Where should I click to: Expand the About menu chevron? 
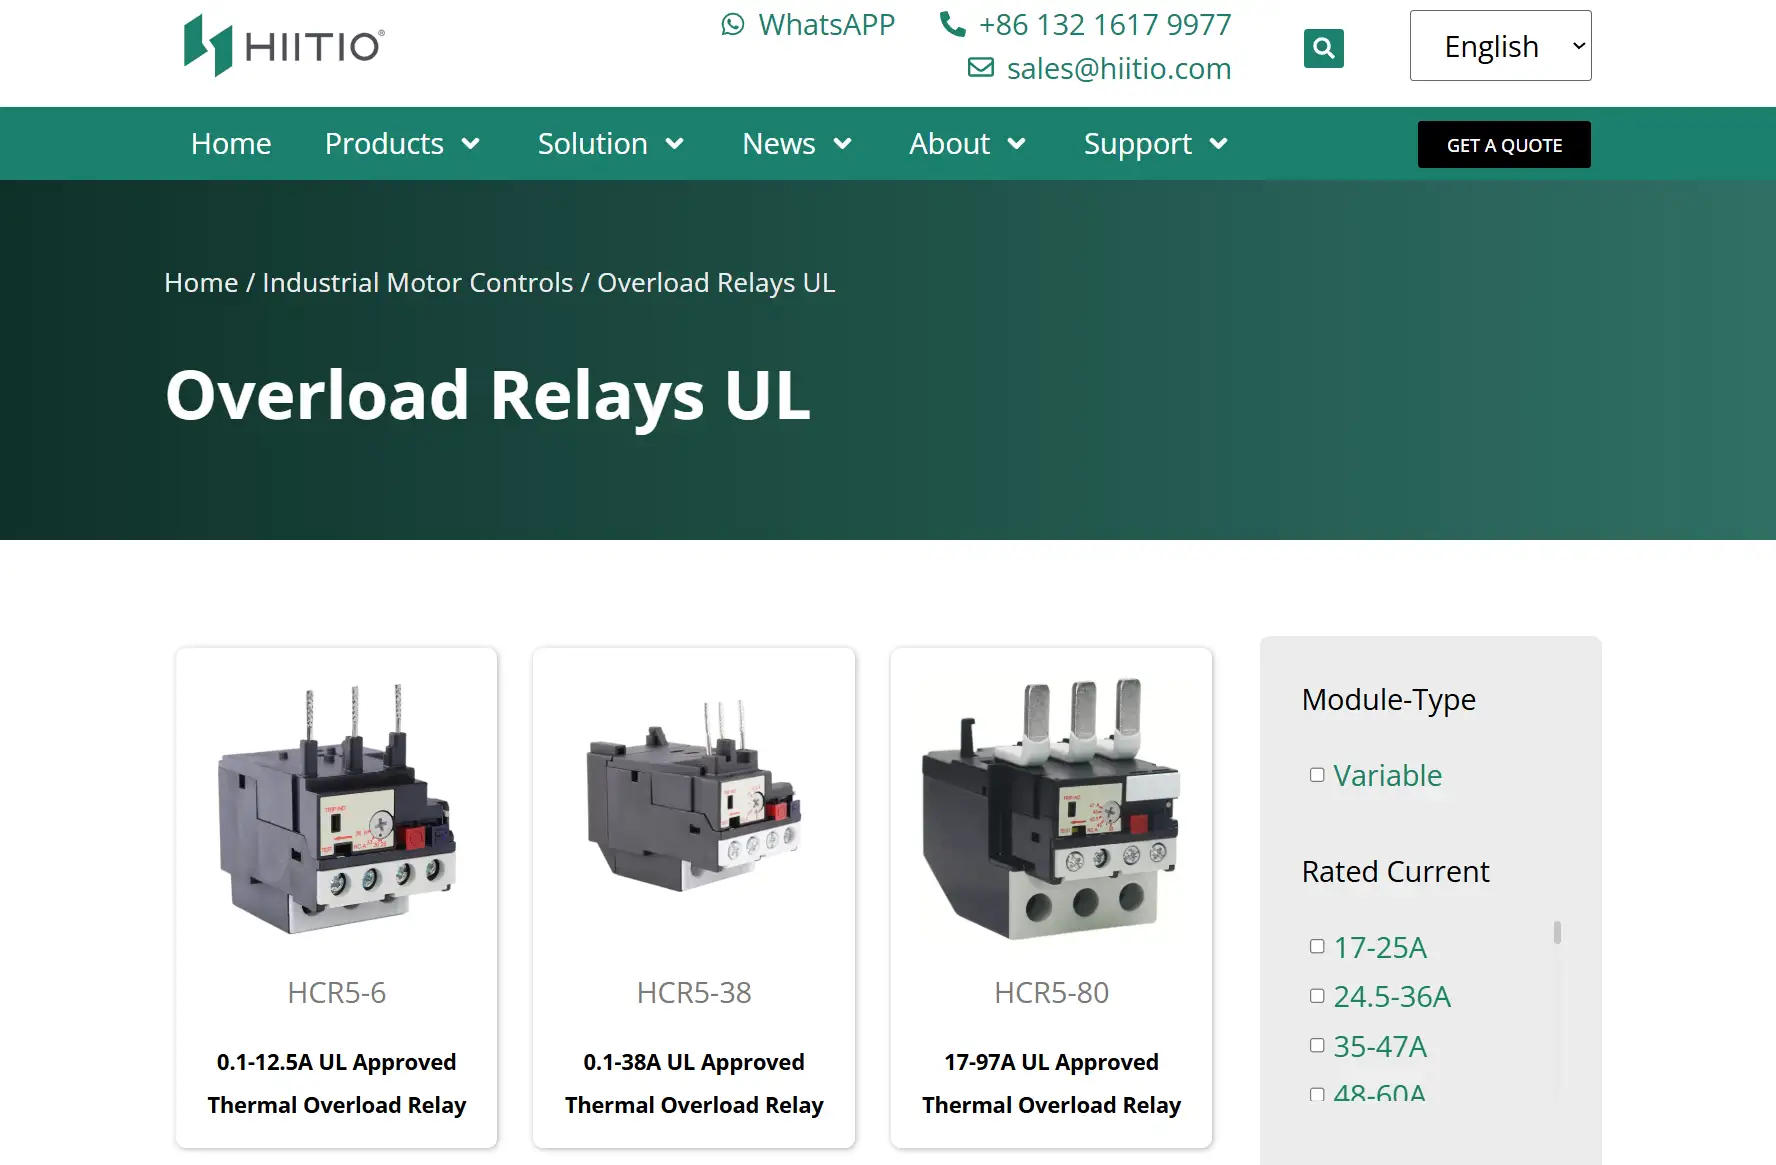coord(1017,144)
